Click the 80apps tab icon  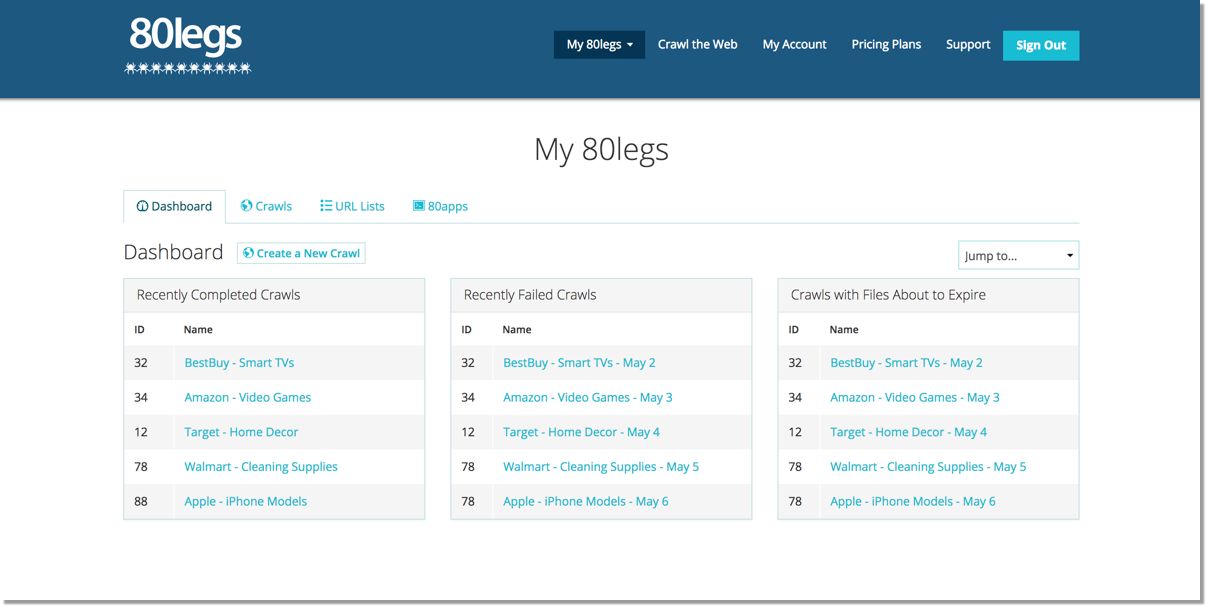tap(419, 206)
